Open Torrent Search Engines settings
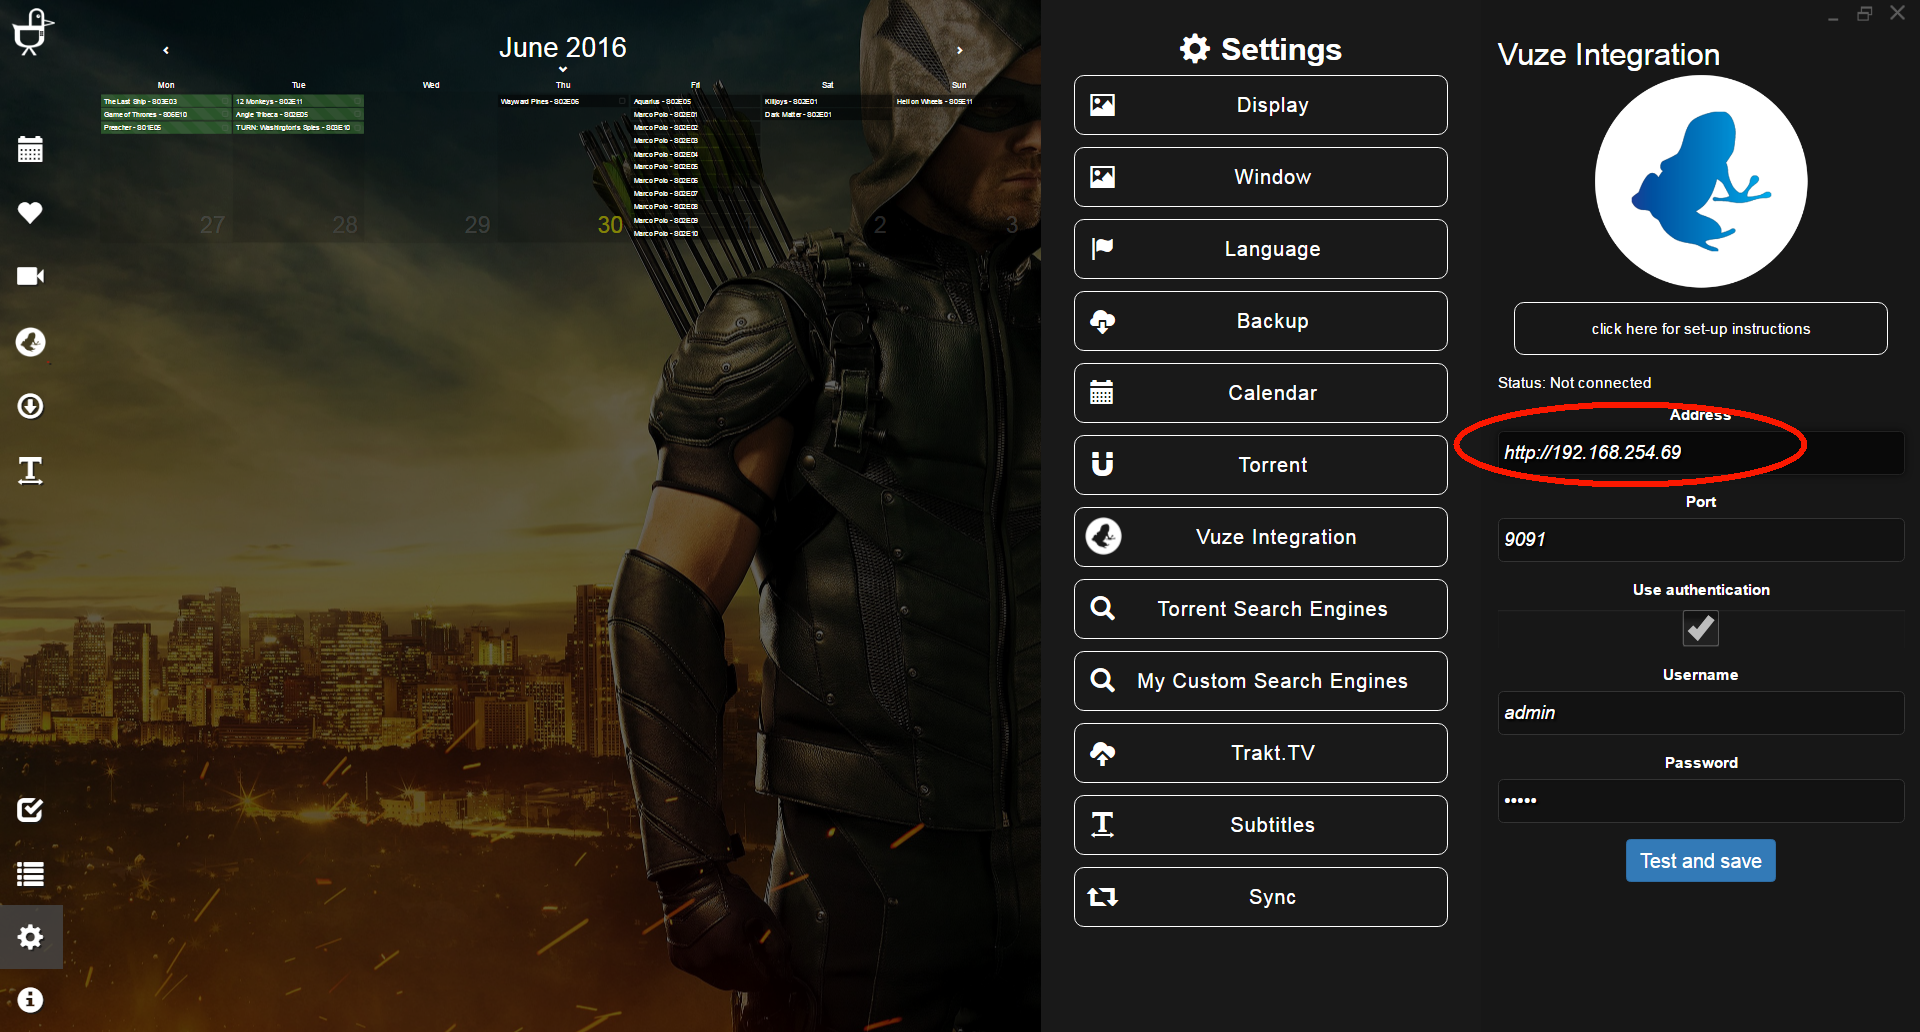 (1260, 609)
